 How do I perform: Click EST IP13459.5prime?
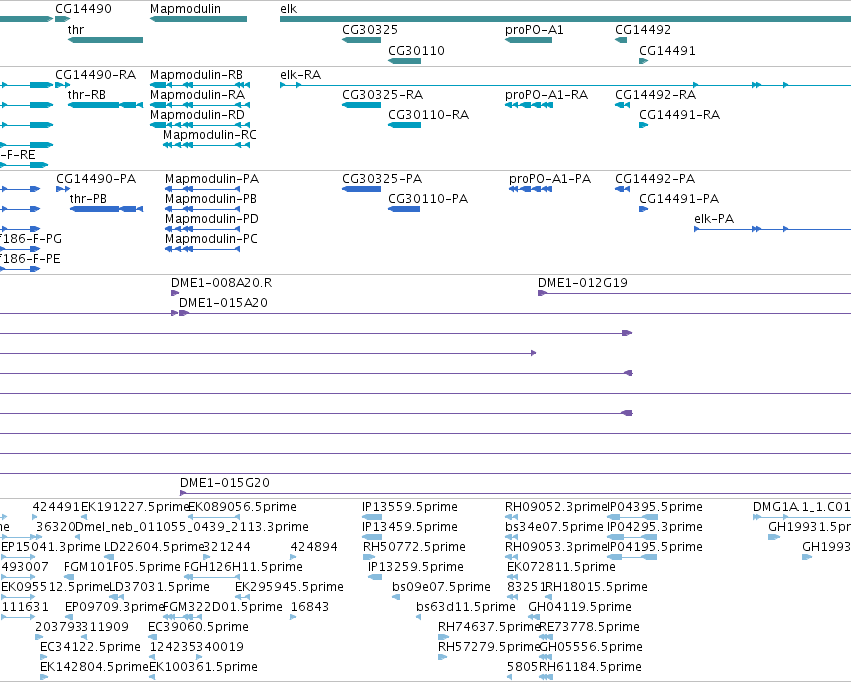[x=410, y=527]
